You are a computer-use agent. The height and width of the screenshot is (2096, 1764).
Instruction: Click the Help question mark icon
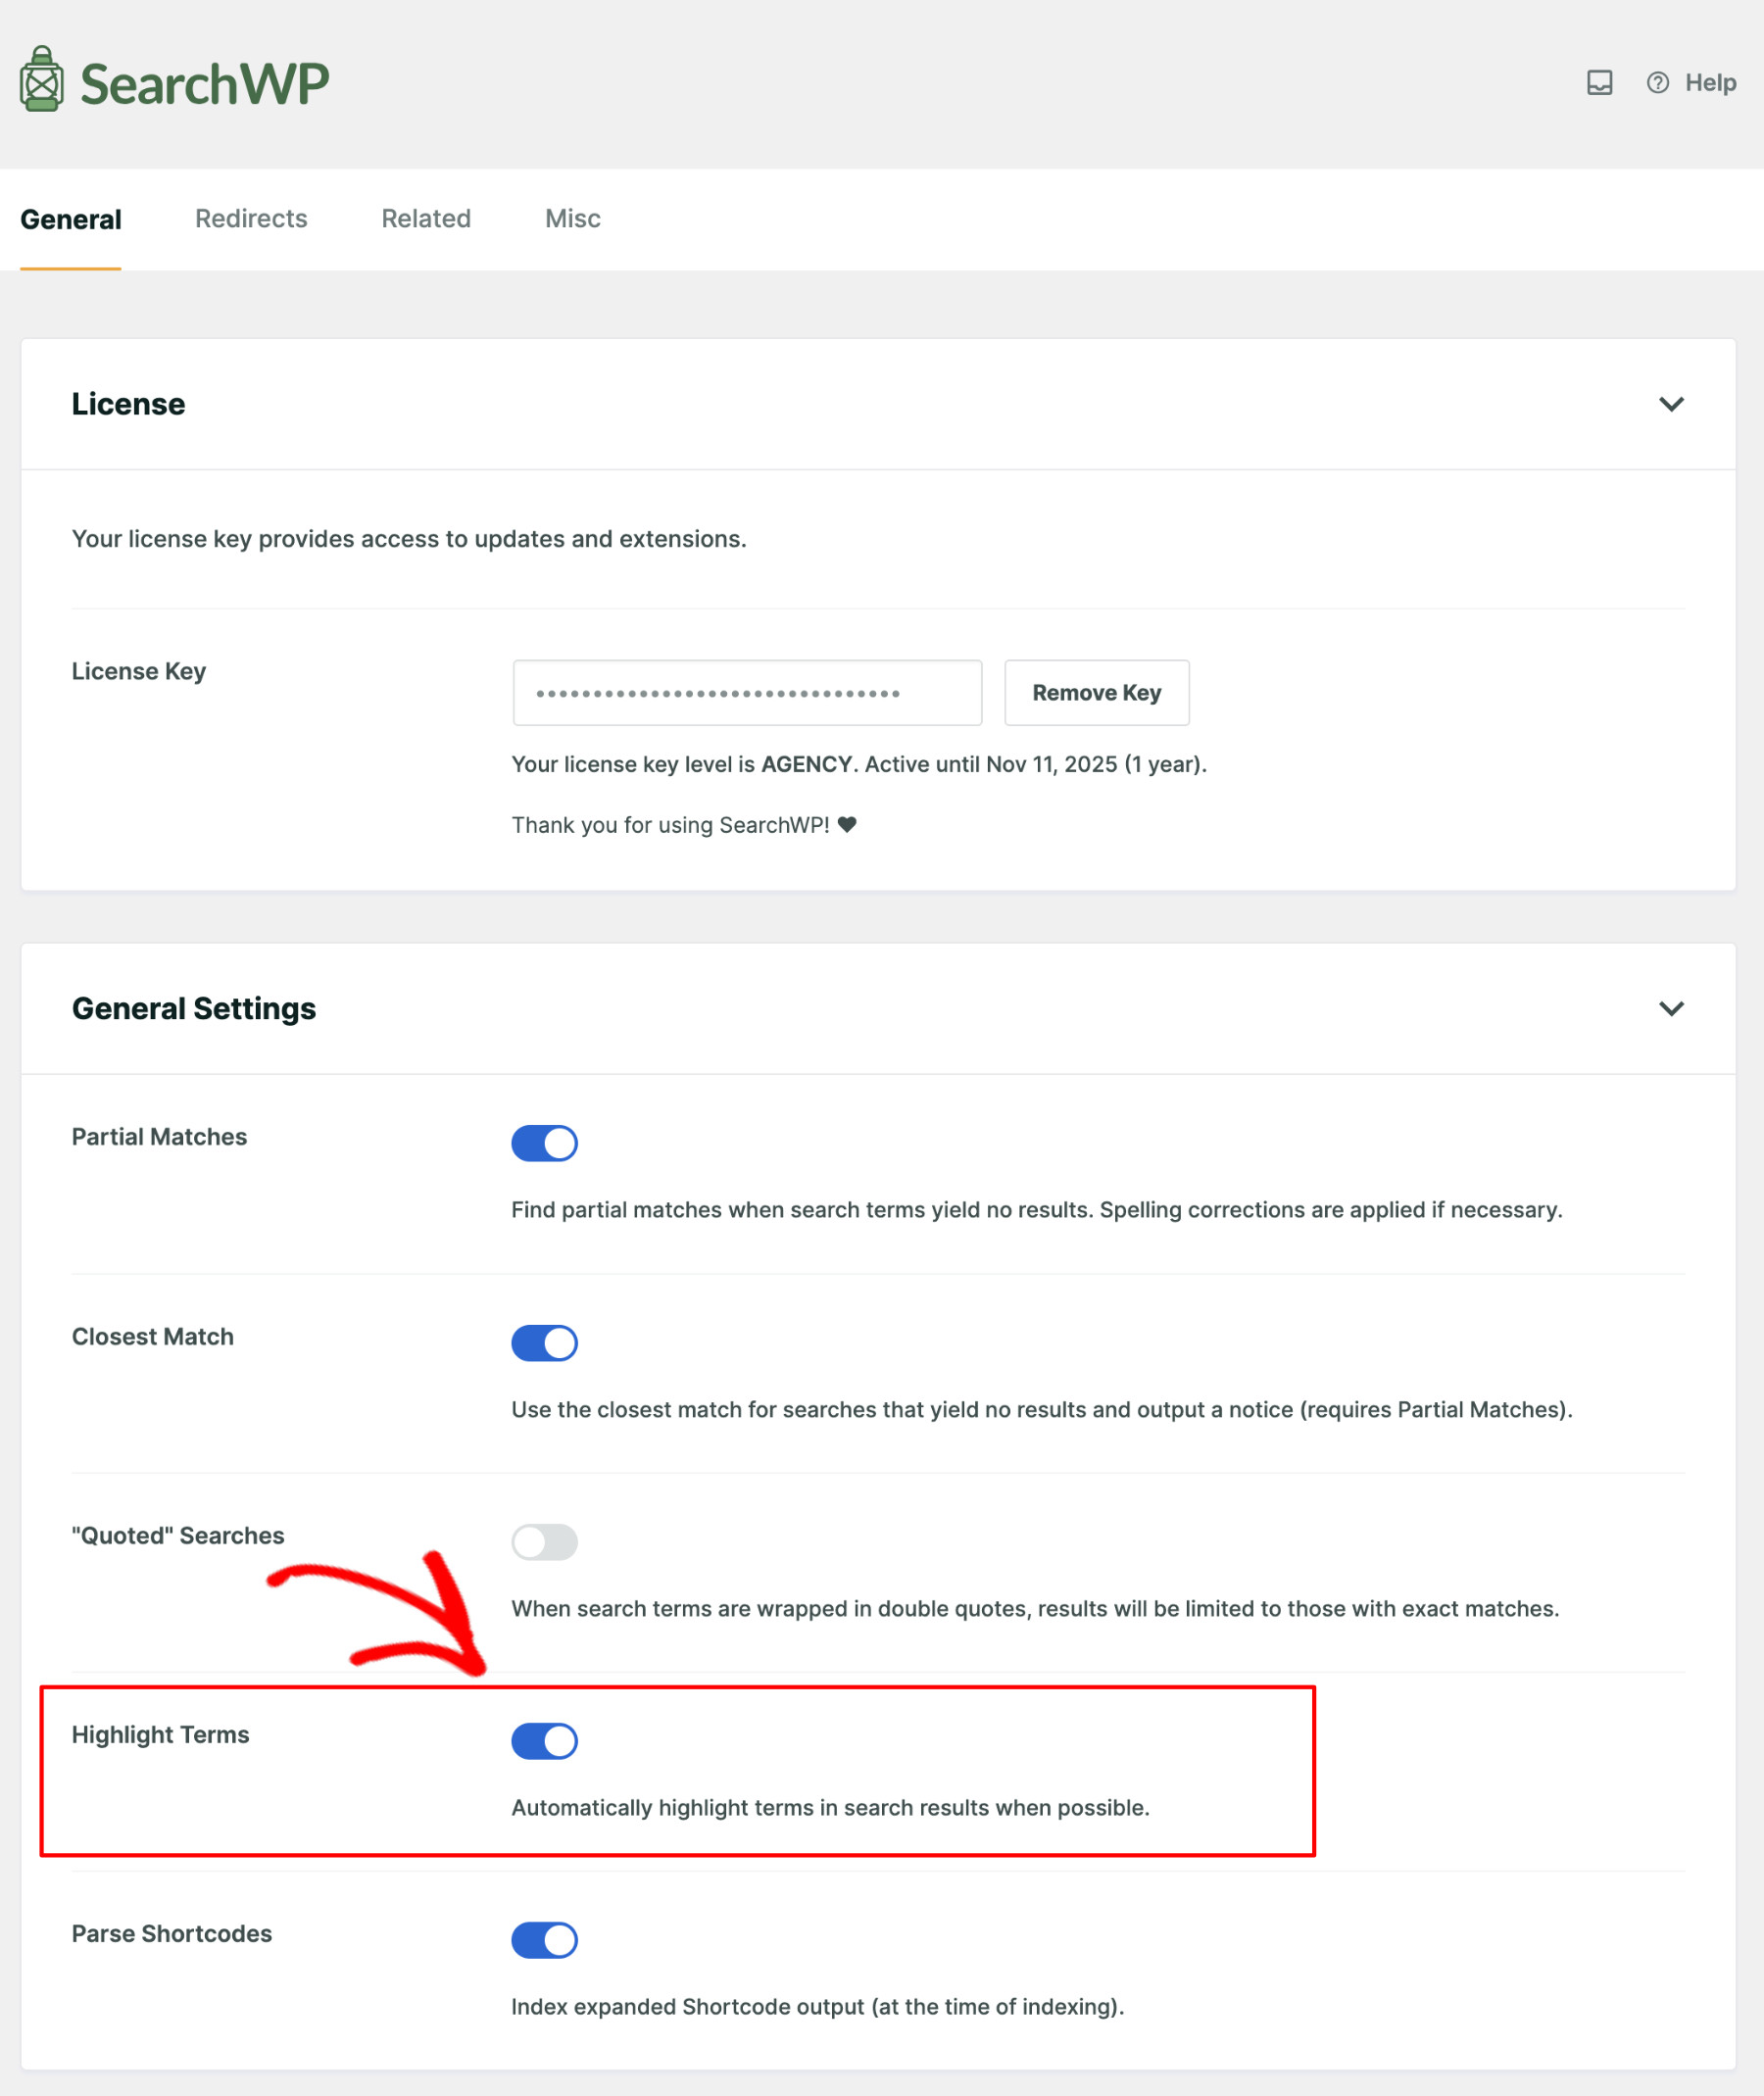1657,83
